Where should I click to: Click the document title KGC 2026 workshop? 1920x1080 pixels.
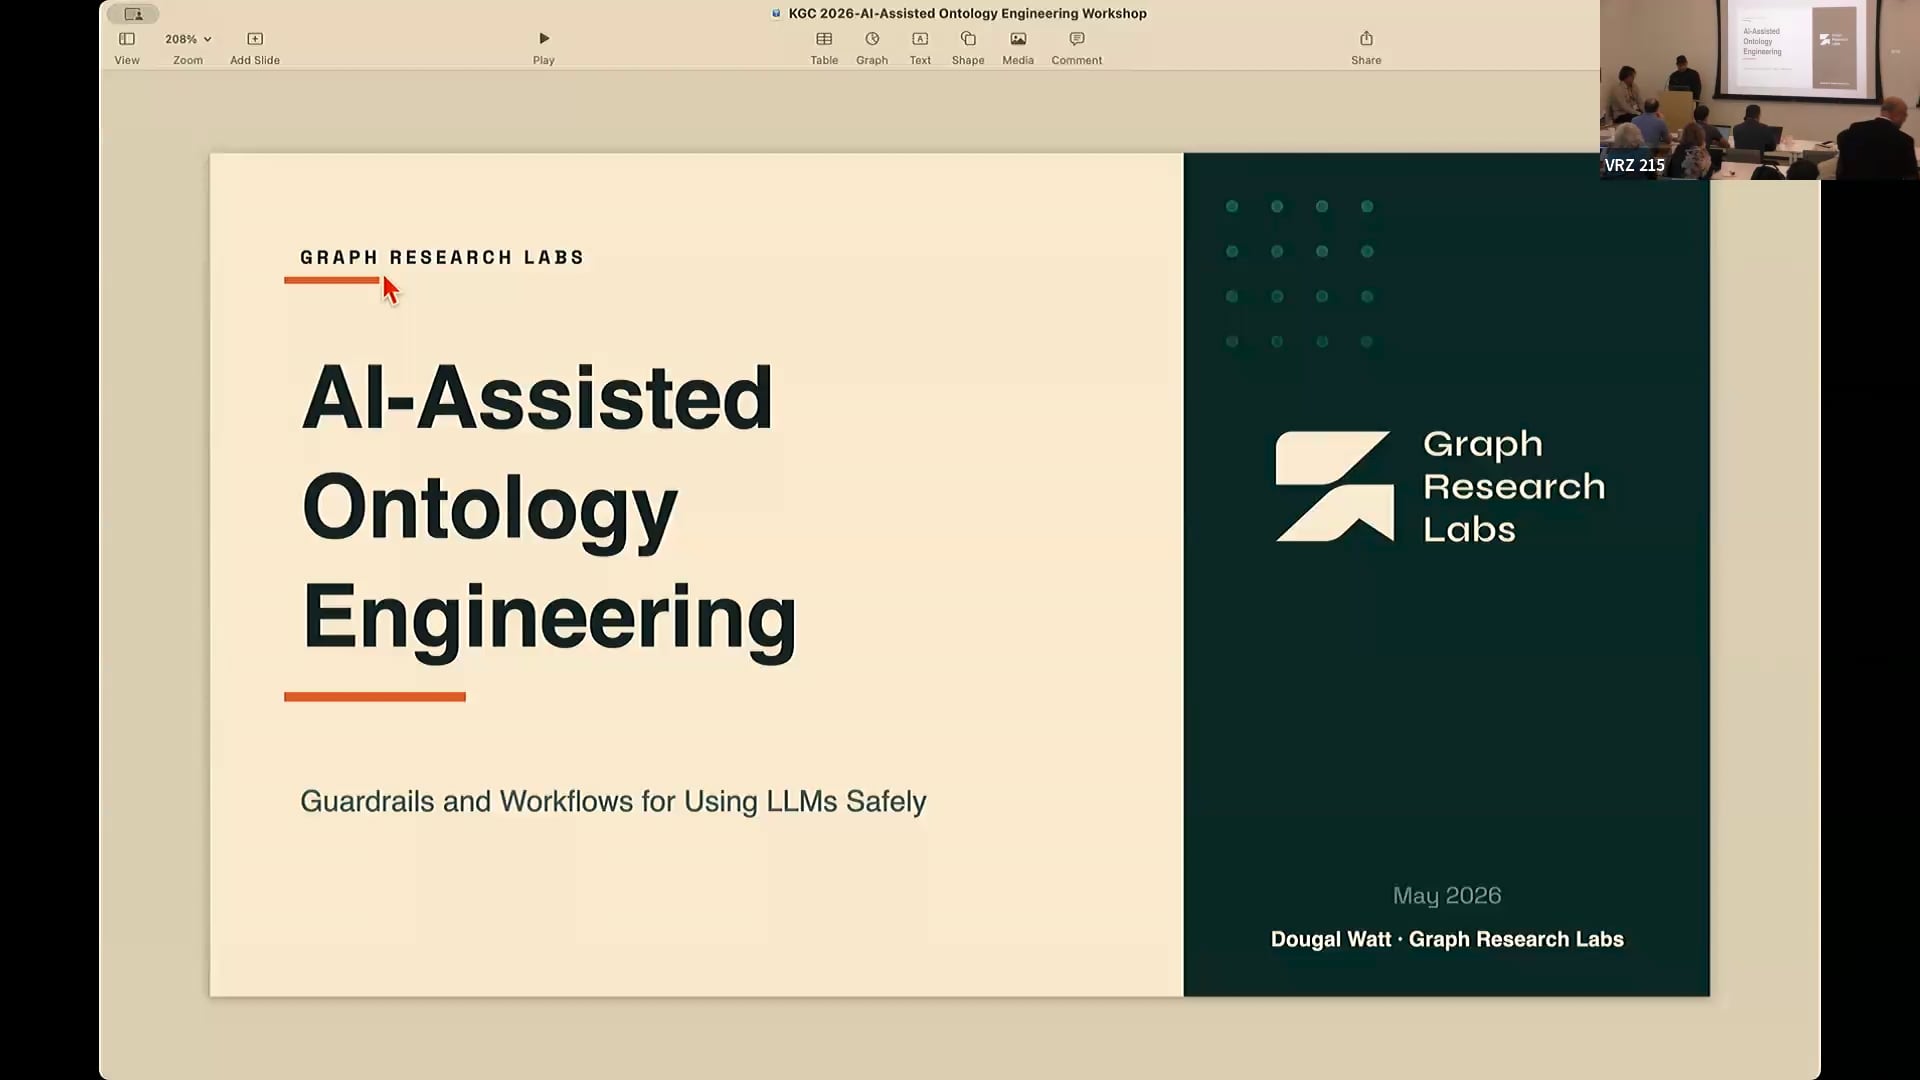point(967,13)
